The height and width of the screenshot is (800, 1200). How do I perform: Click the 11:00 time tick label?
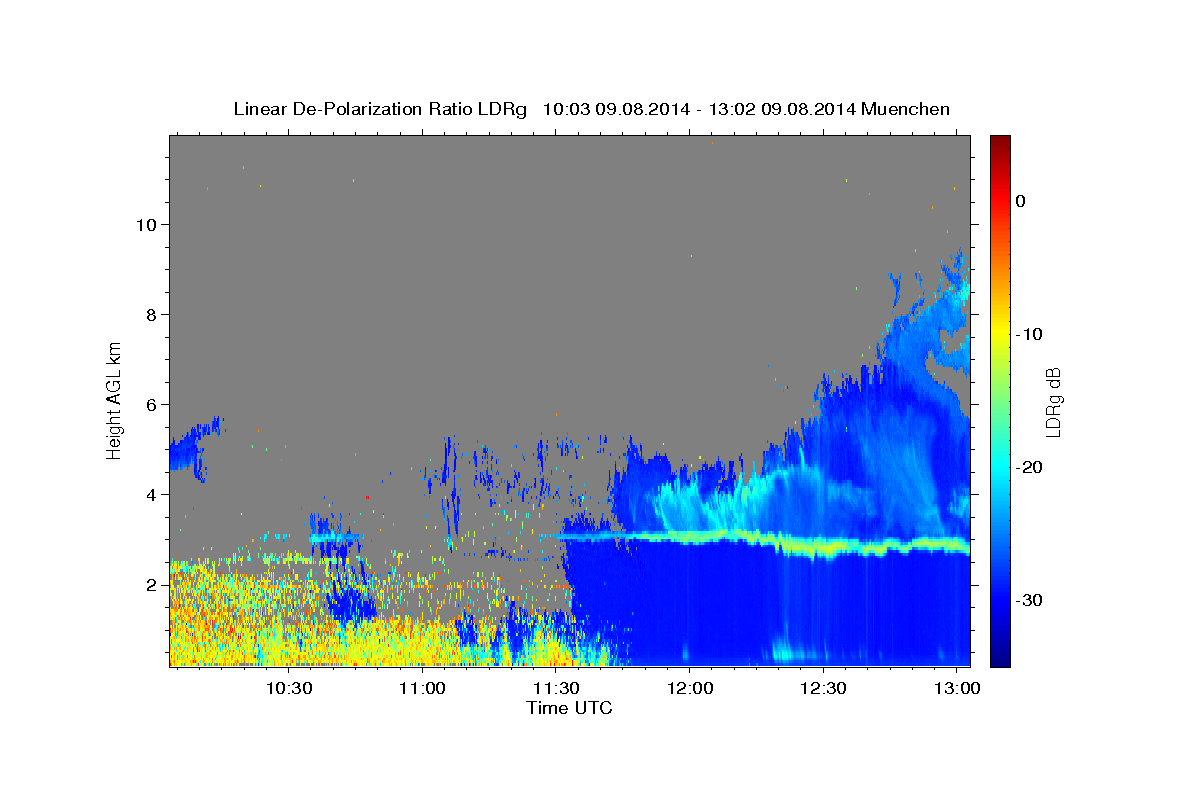pyautogui.click(x=422, y=689)
